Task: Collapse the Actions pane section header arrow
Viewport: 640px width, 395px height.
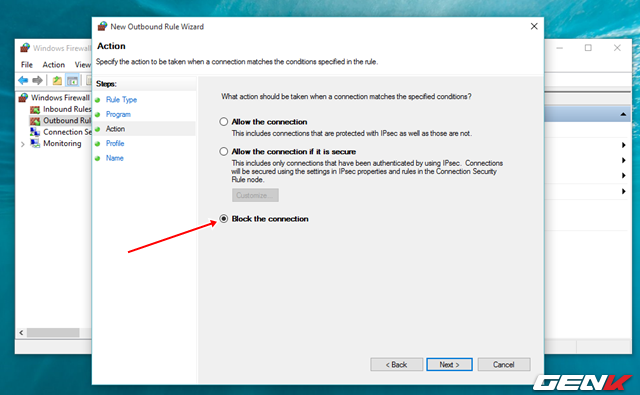Action: pos(623,114)
